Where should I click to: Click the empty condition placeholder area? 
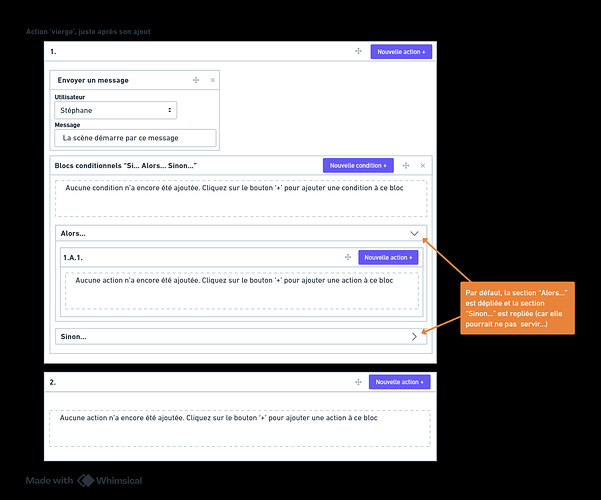(x=241, y=197)
